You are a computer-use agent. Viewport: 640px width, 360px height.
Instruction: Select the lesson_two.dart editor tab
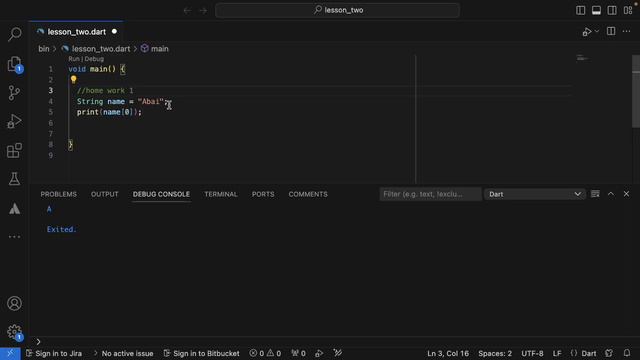point(76,32)
